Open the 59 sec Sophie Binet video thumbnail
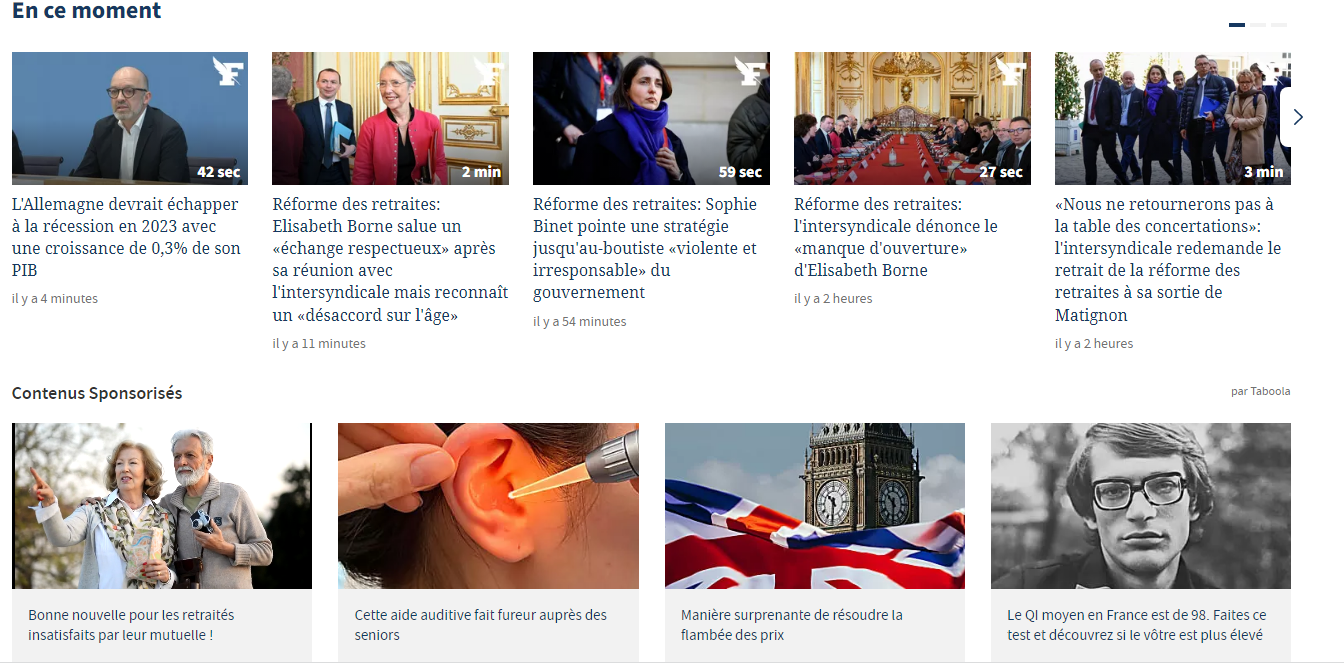Image resolution: width=1344 pixels, height=667 pixels. (x=652, y=118)
